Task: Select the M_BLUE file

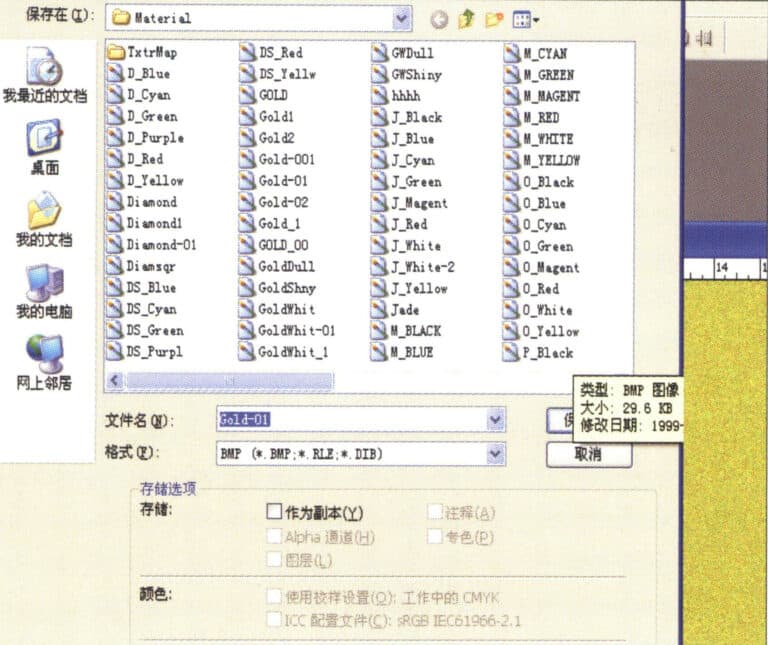Action: click(403, 352)
